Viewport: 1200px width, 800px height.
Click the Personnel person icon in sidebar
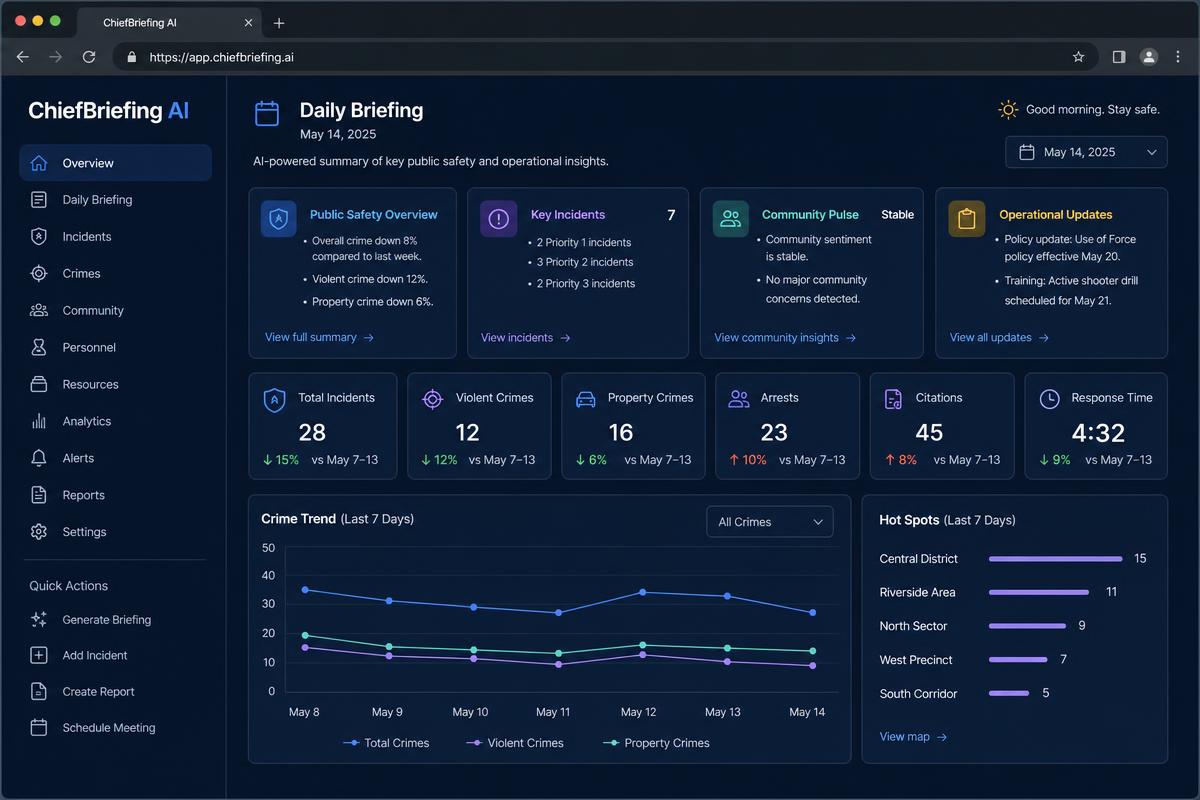pyautogui.click(x=39, y=347)
